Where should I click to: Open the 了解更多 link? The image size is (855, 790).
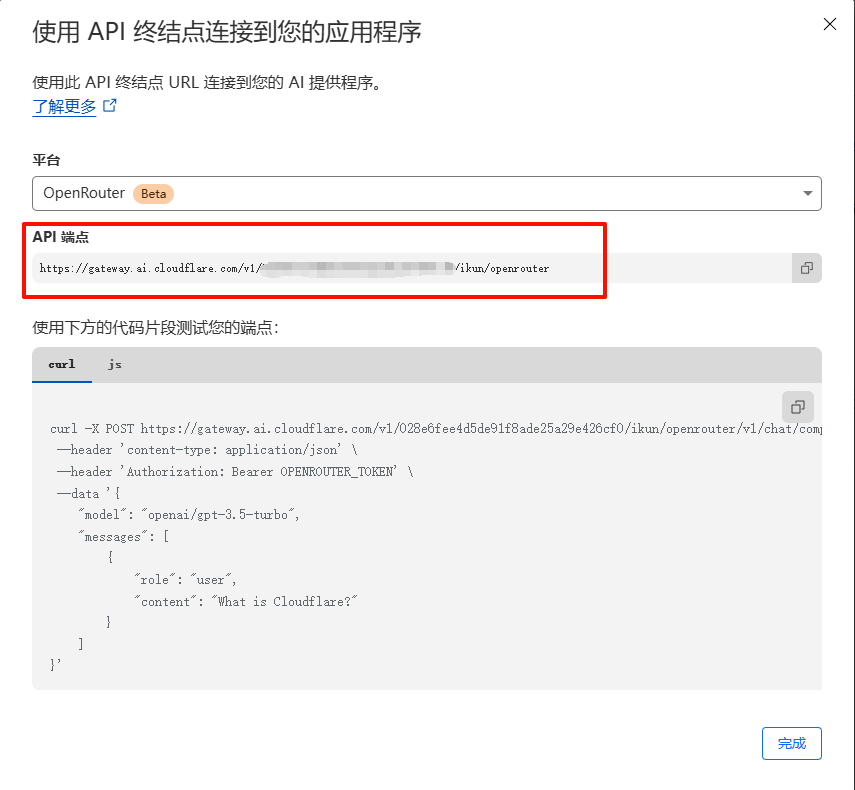(x=64, y=106)
